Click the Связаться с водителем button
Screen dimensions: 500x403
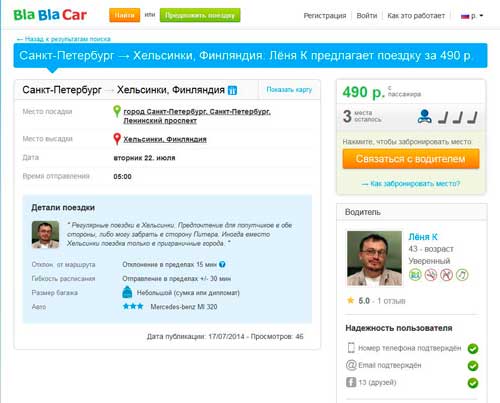click(x=411, y=159)
